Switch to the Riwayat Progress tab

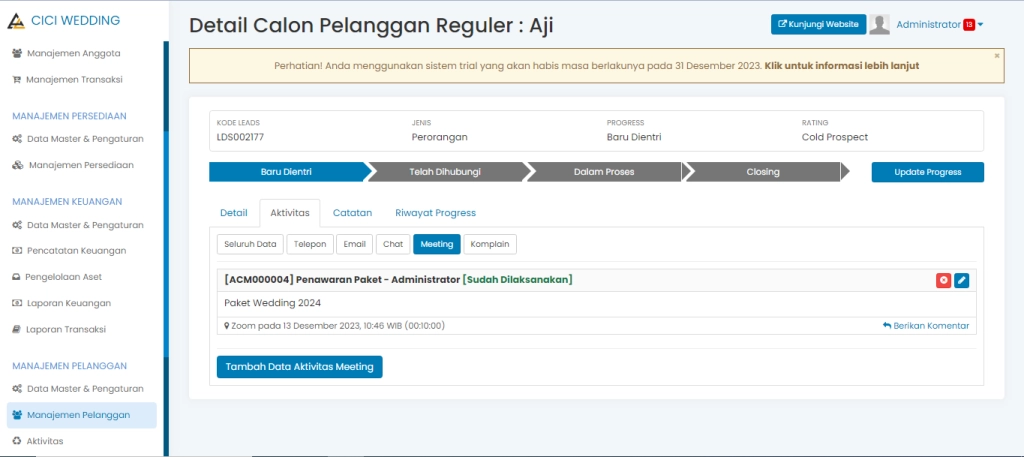click(435, 213)
